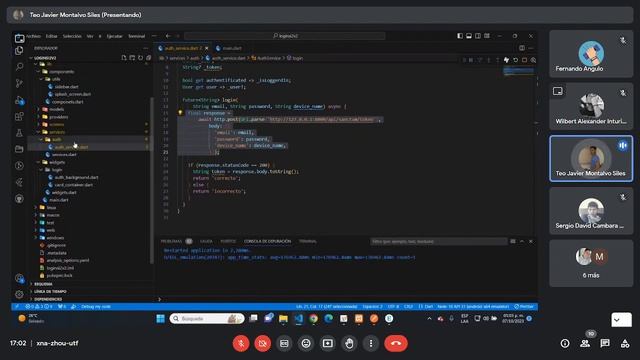
Task: Open the Archivo menu
Action: point(34,36)
